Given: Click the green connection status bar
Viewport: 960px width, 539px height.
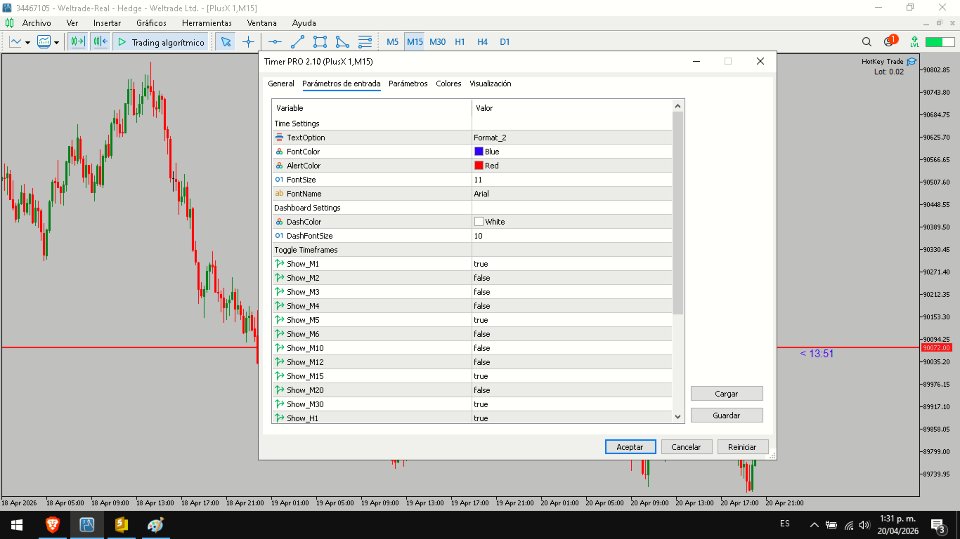Looking at the screenshot, I should 939,42.
